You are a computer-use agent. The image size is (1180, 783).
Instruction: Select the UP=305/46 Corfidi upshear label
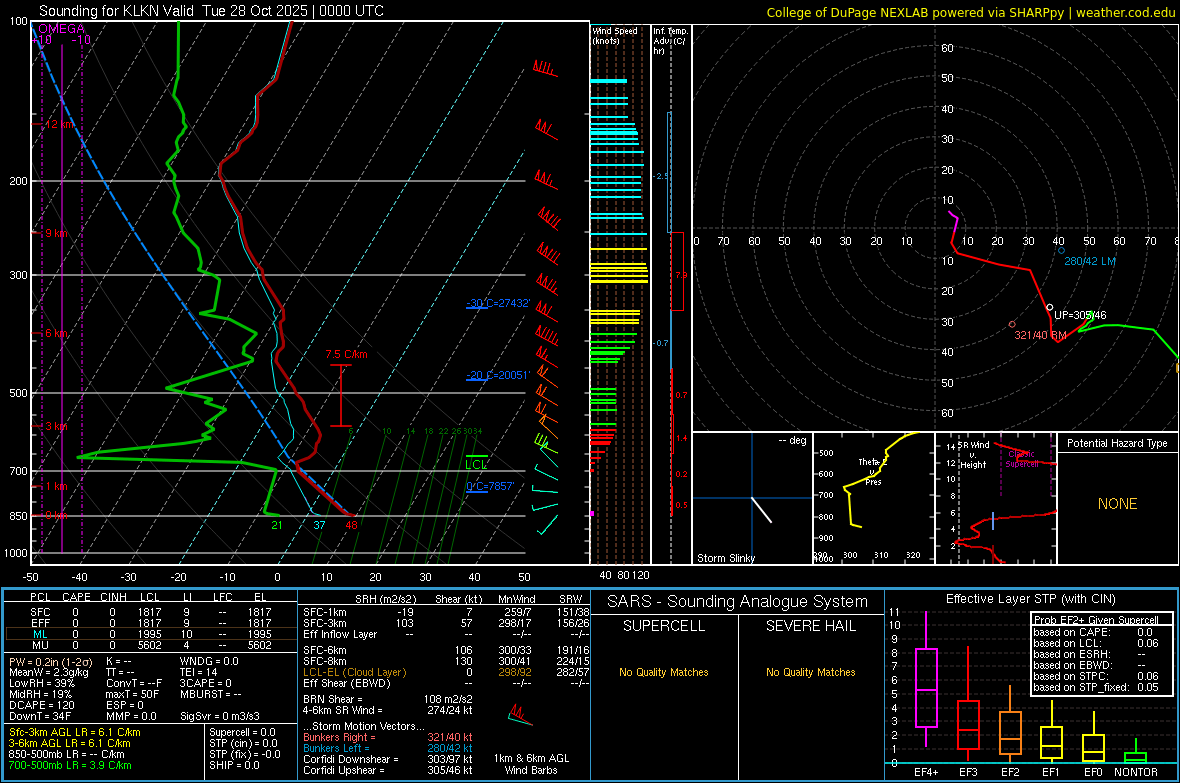tap(1080, 315)
